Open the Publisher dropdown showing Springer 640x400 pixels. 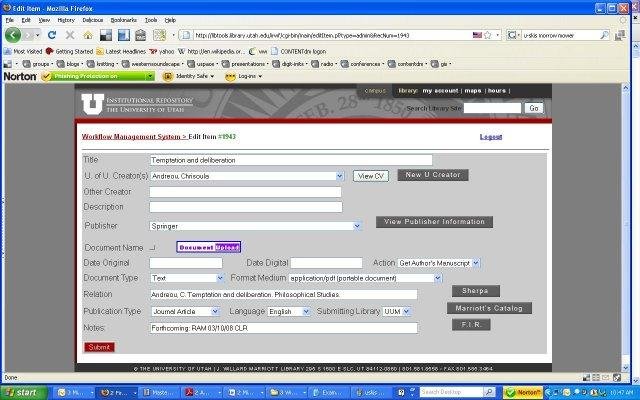(x=256, y=226)
